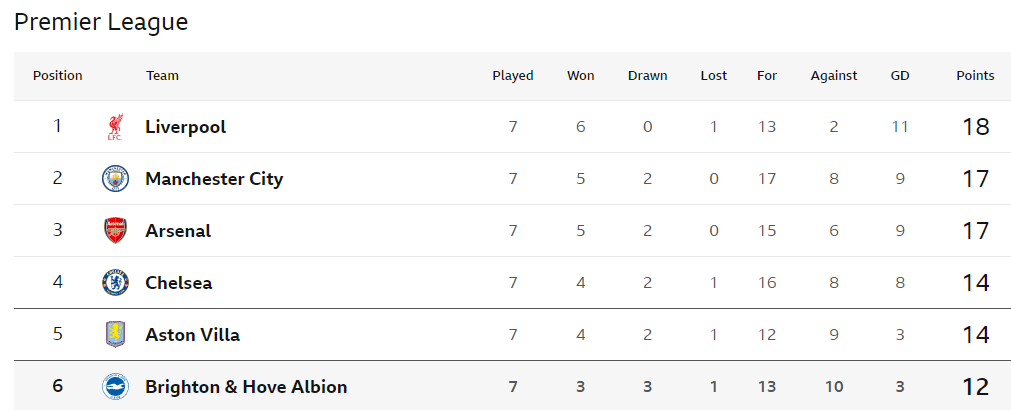Select the Arsenal team name
This screenshot has width=1011, height=410.
tap(178, 231)
